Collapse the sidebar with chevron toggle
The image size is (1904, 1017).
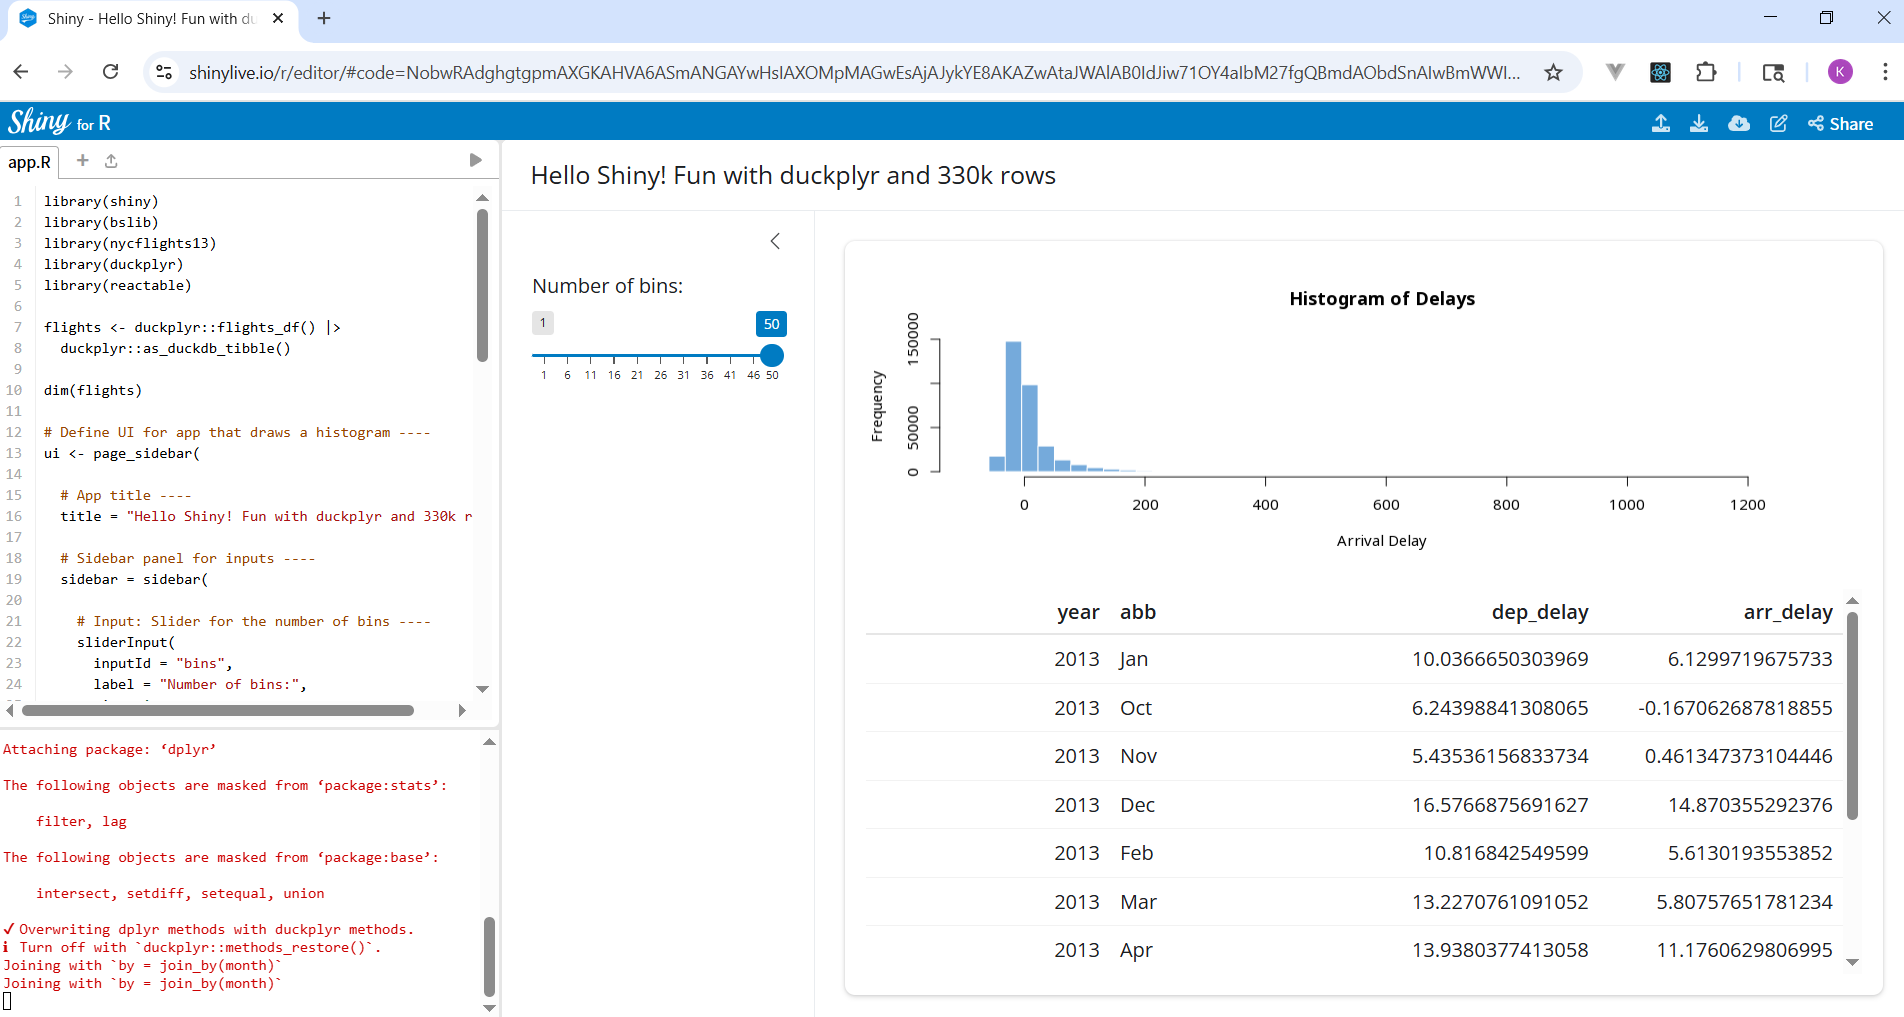pyautogui.click(x=775, y=241)
